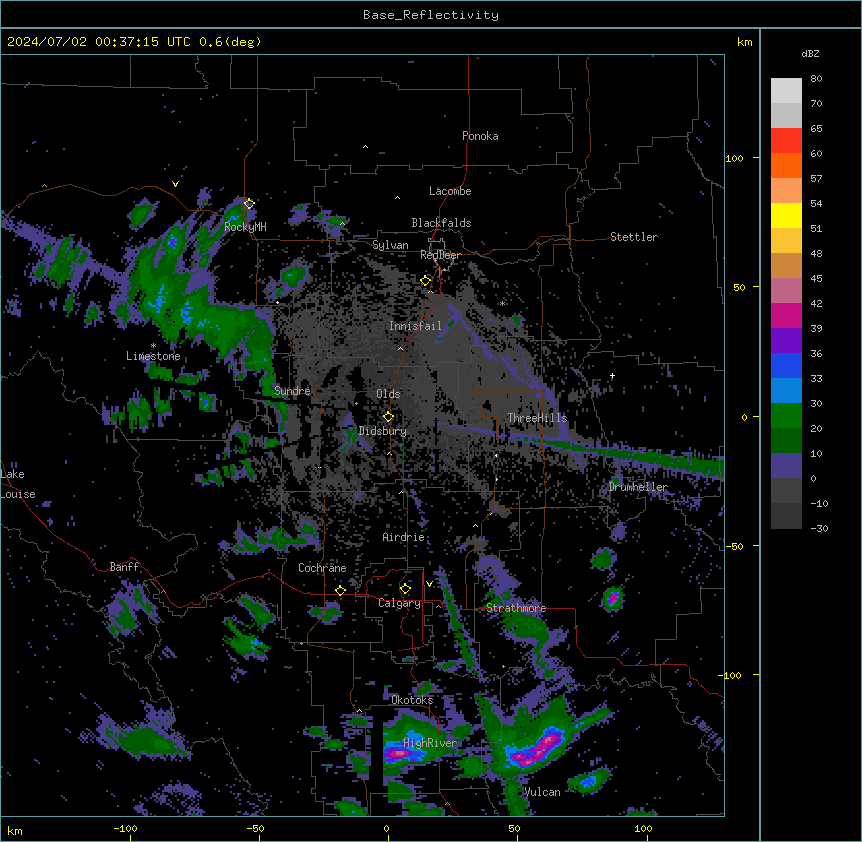Click the Lacombe town label

click(450, 191)
